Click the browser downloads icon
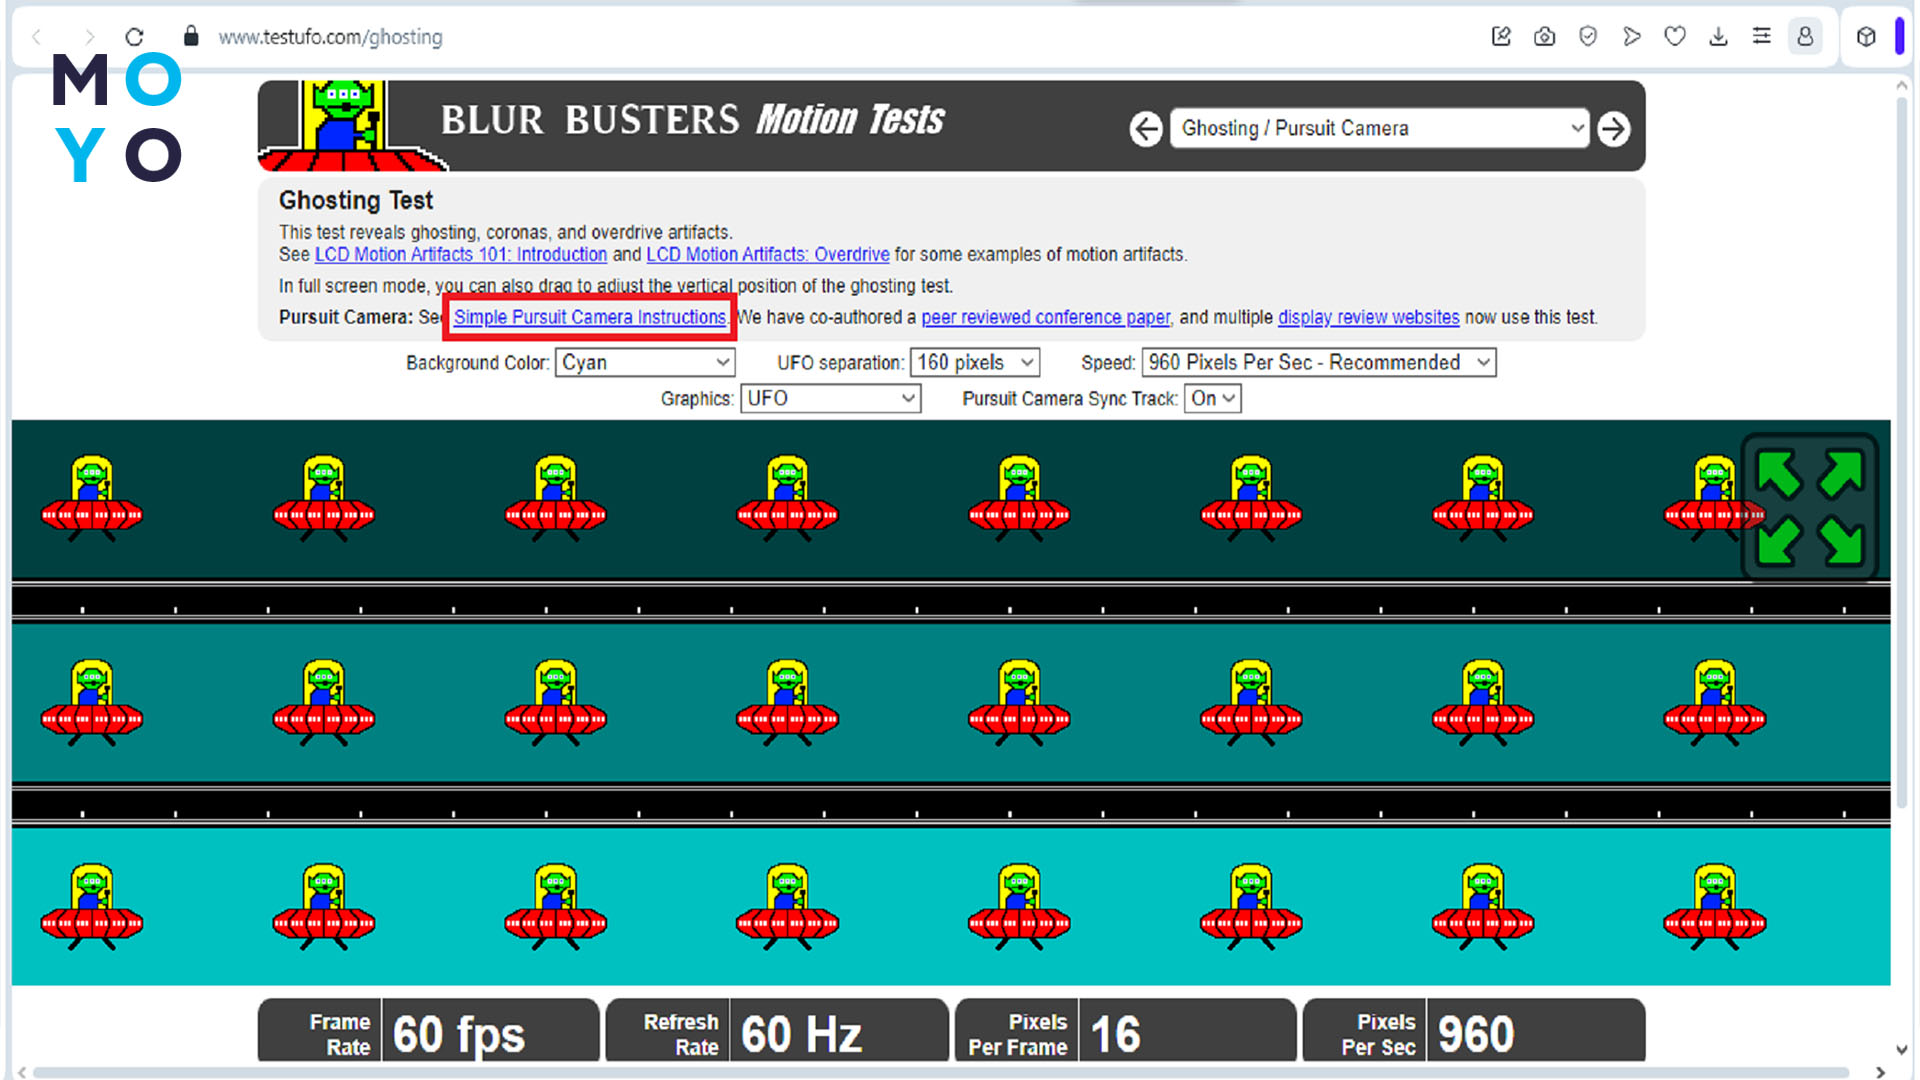 click(x=1716, y=37)
